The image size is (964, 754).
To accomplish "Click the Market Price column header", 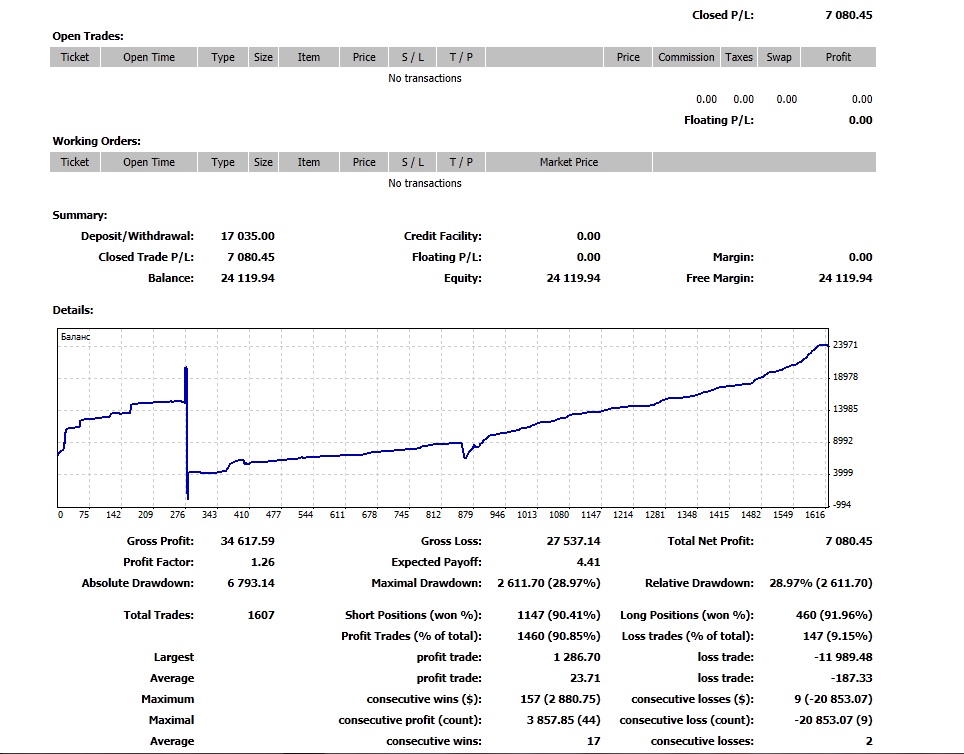I will [569, 162].
